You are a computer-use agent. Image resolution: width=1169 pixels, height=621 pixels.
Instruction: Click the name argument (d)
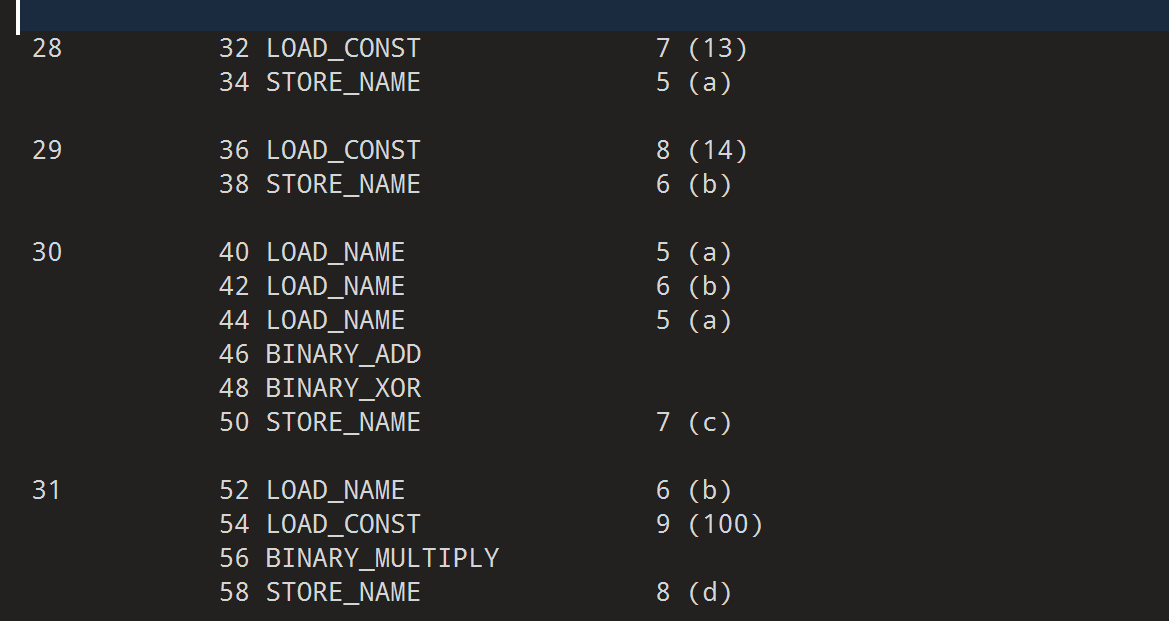pyautogui.click(x=710, y=592)
